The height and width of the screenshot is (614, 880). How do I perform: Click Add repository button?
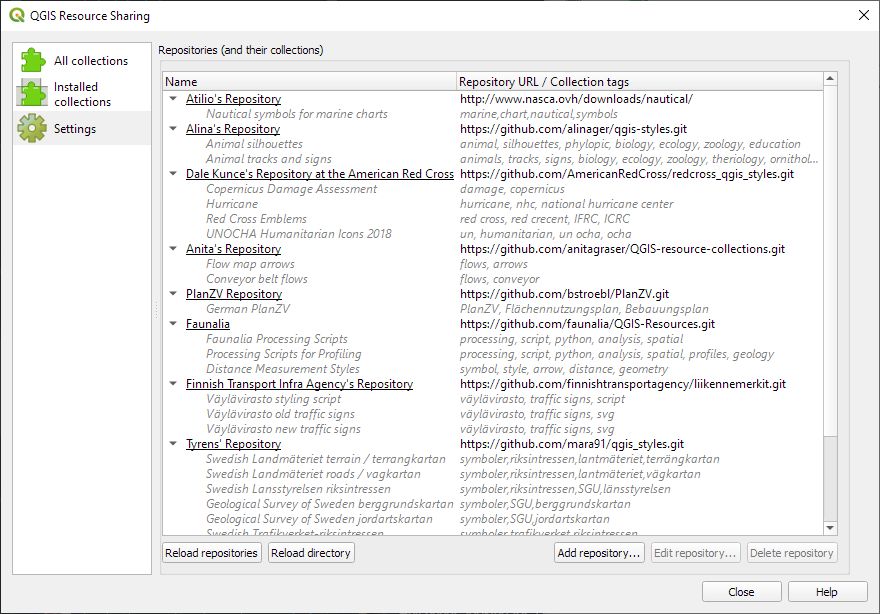(599, 553)
